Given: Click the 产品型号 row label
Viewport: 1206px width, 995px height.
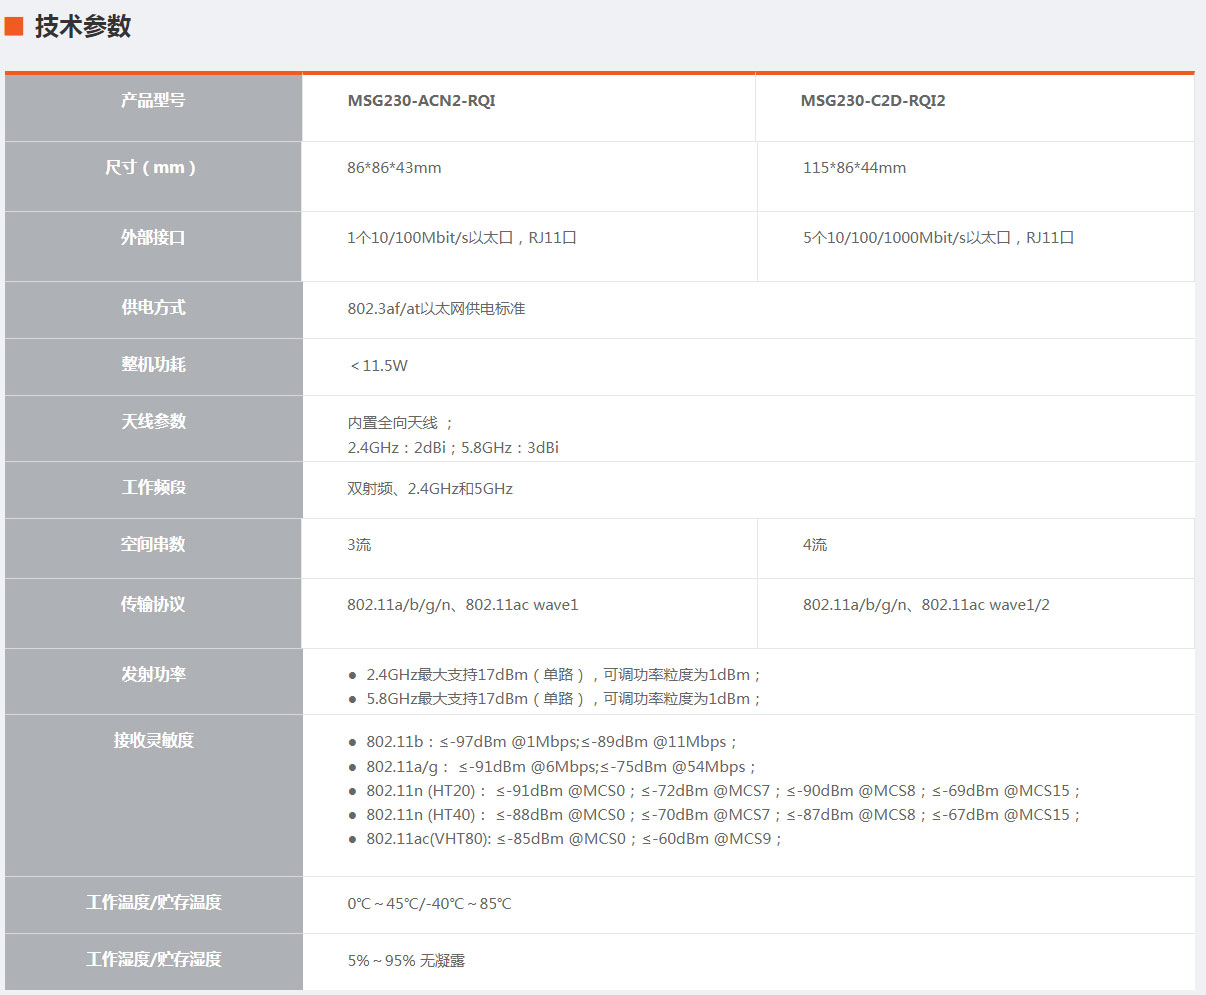Looking at the screenshot, I should point(153,101).
